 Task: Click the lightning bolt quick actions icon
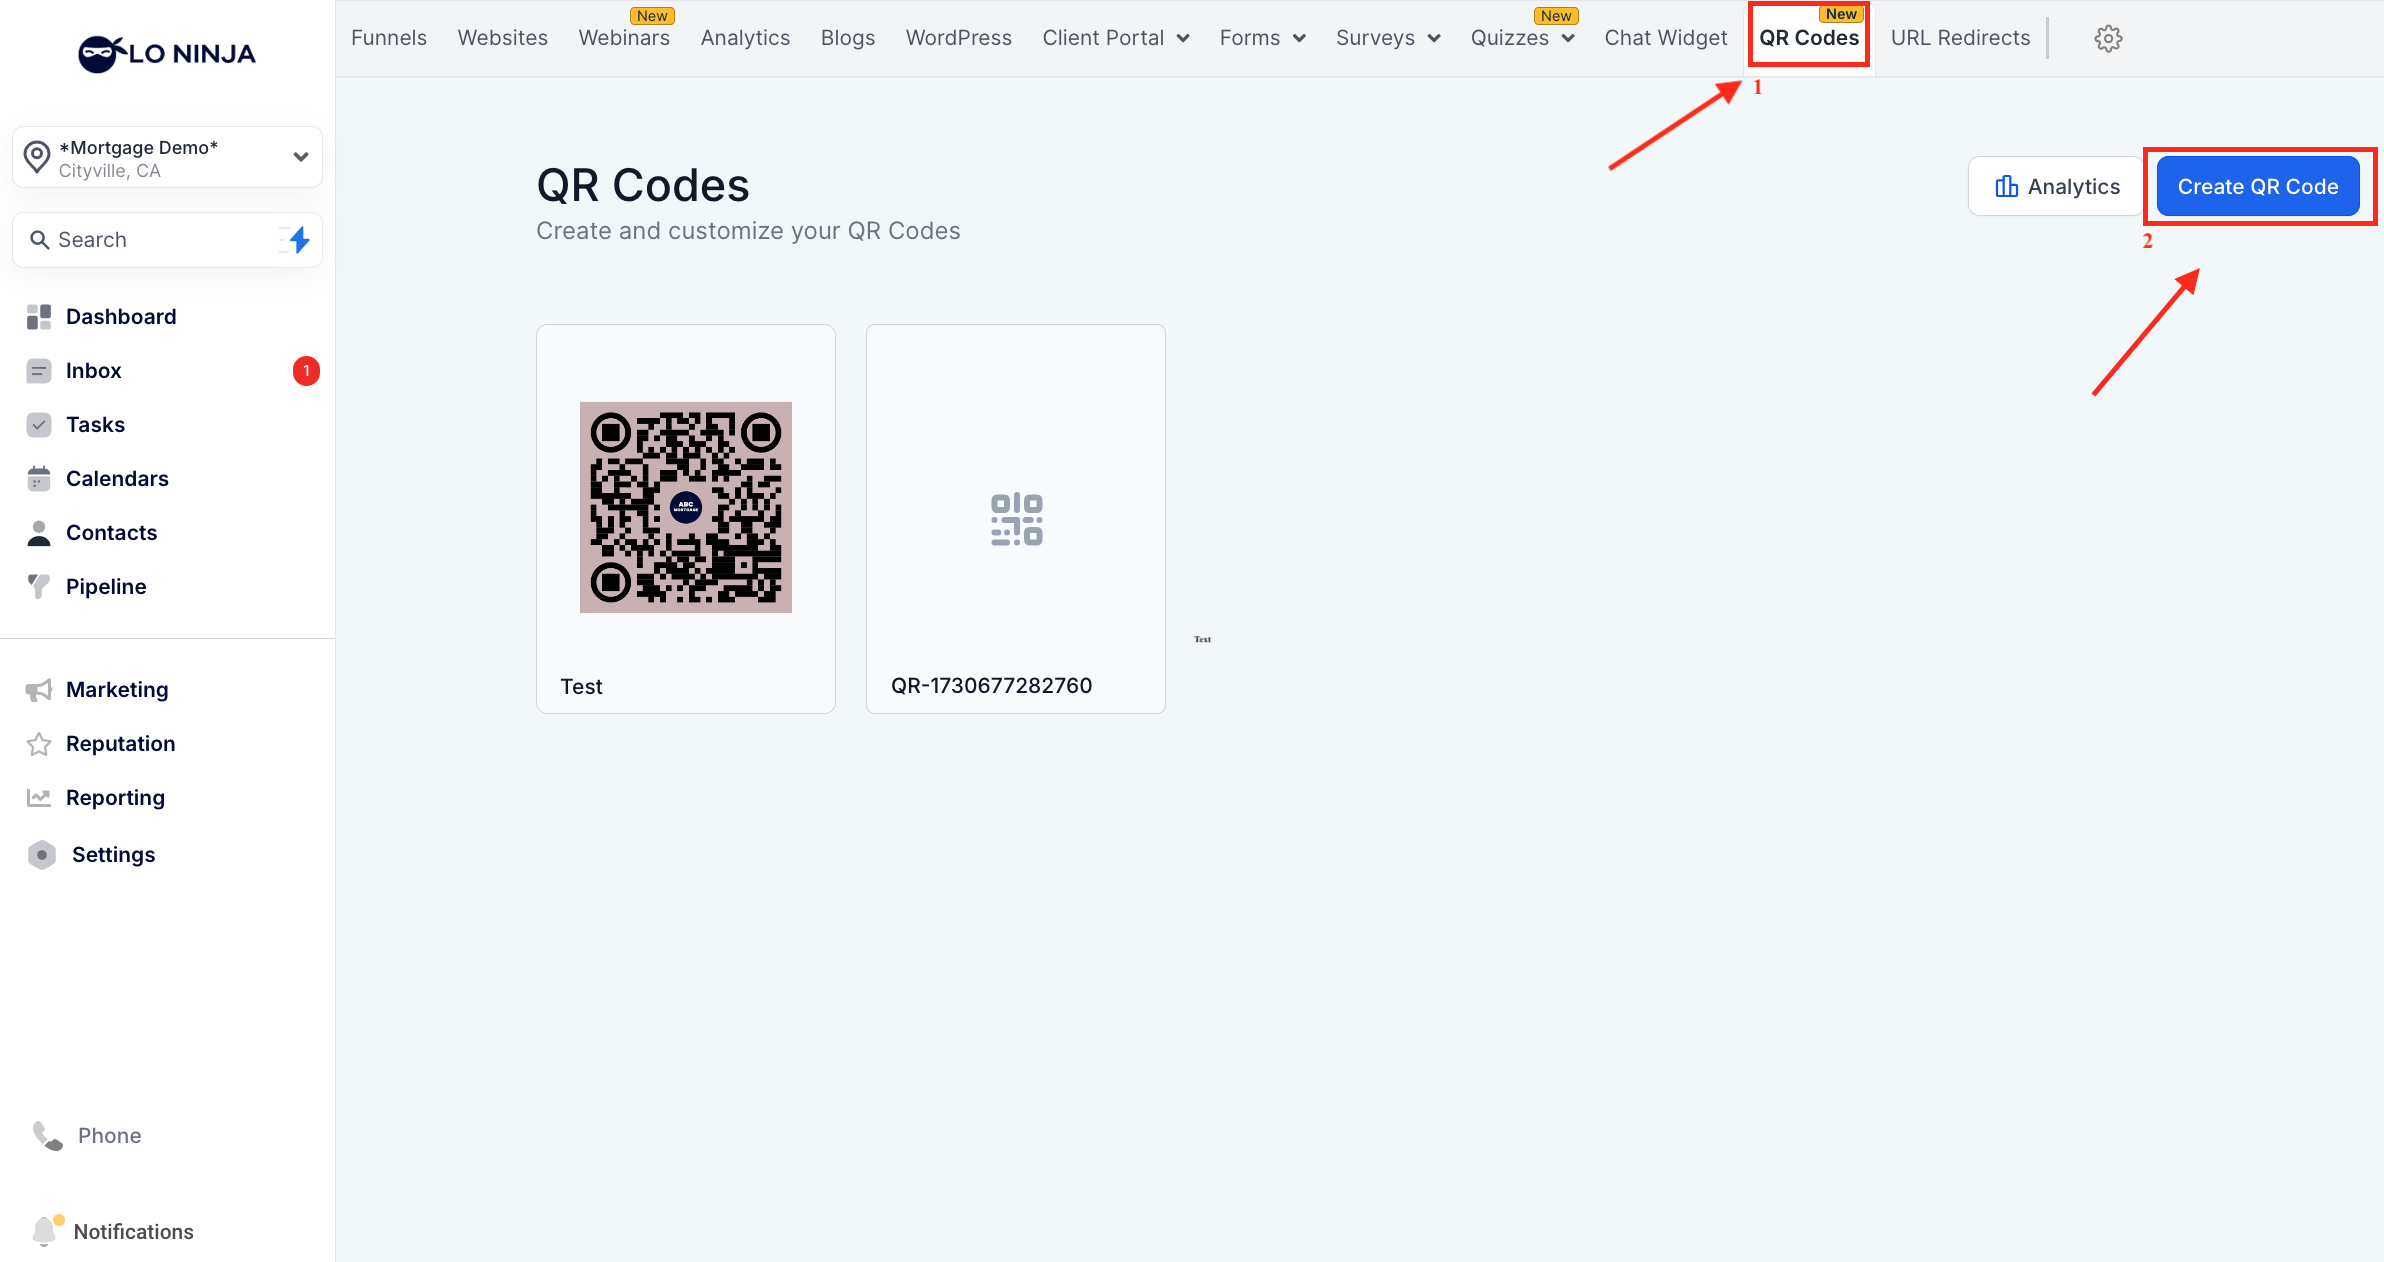tap(299, 240)
